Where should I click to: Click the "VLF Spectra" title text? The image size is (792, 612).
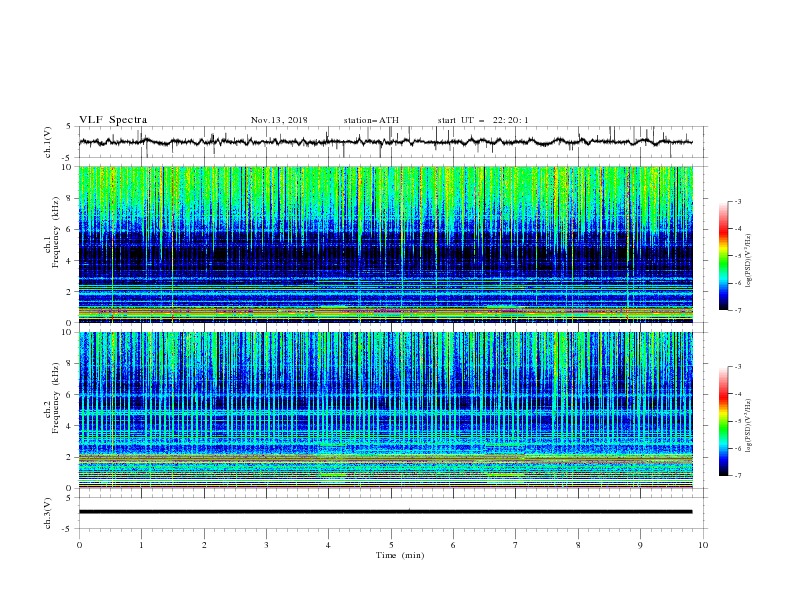click(113, 120)
